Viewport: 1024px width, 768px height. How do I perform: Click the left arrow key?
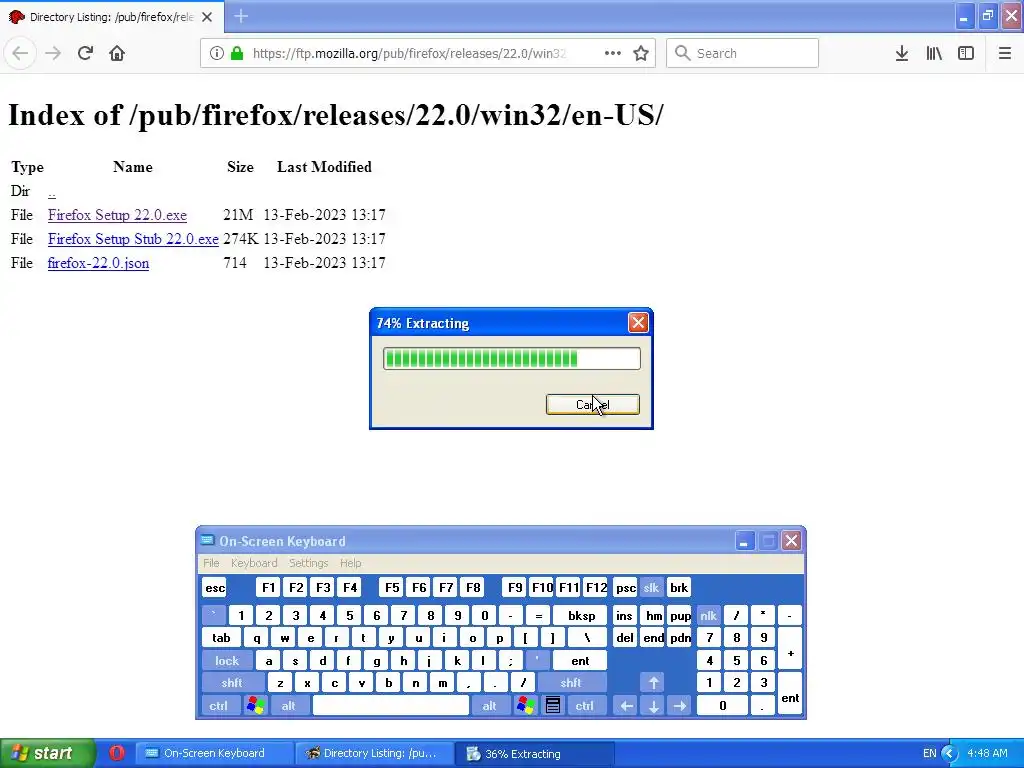(626, 706)
